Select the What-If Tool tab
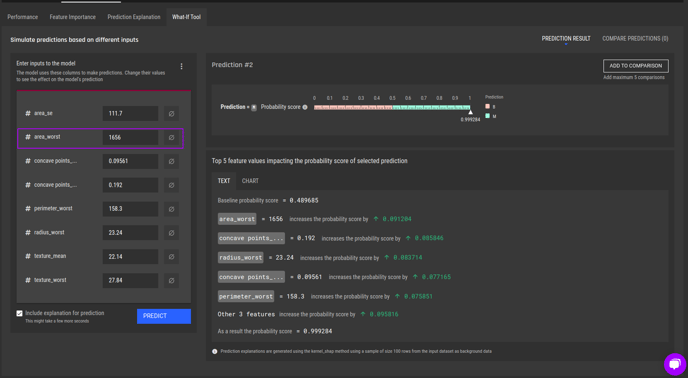The height and width of the screenshot is (378, 688). point(186,17)
